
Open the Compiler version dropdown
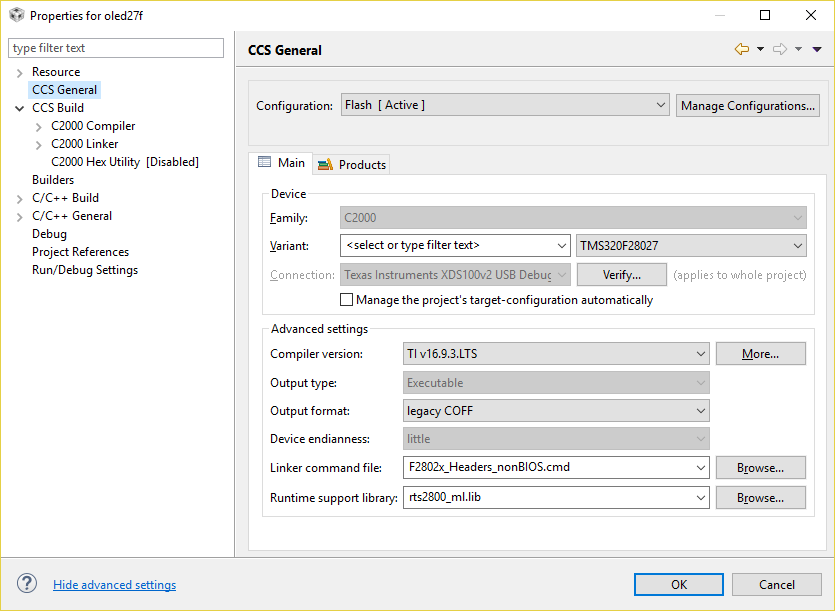[556, 353]
